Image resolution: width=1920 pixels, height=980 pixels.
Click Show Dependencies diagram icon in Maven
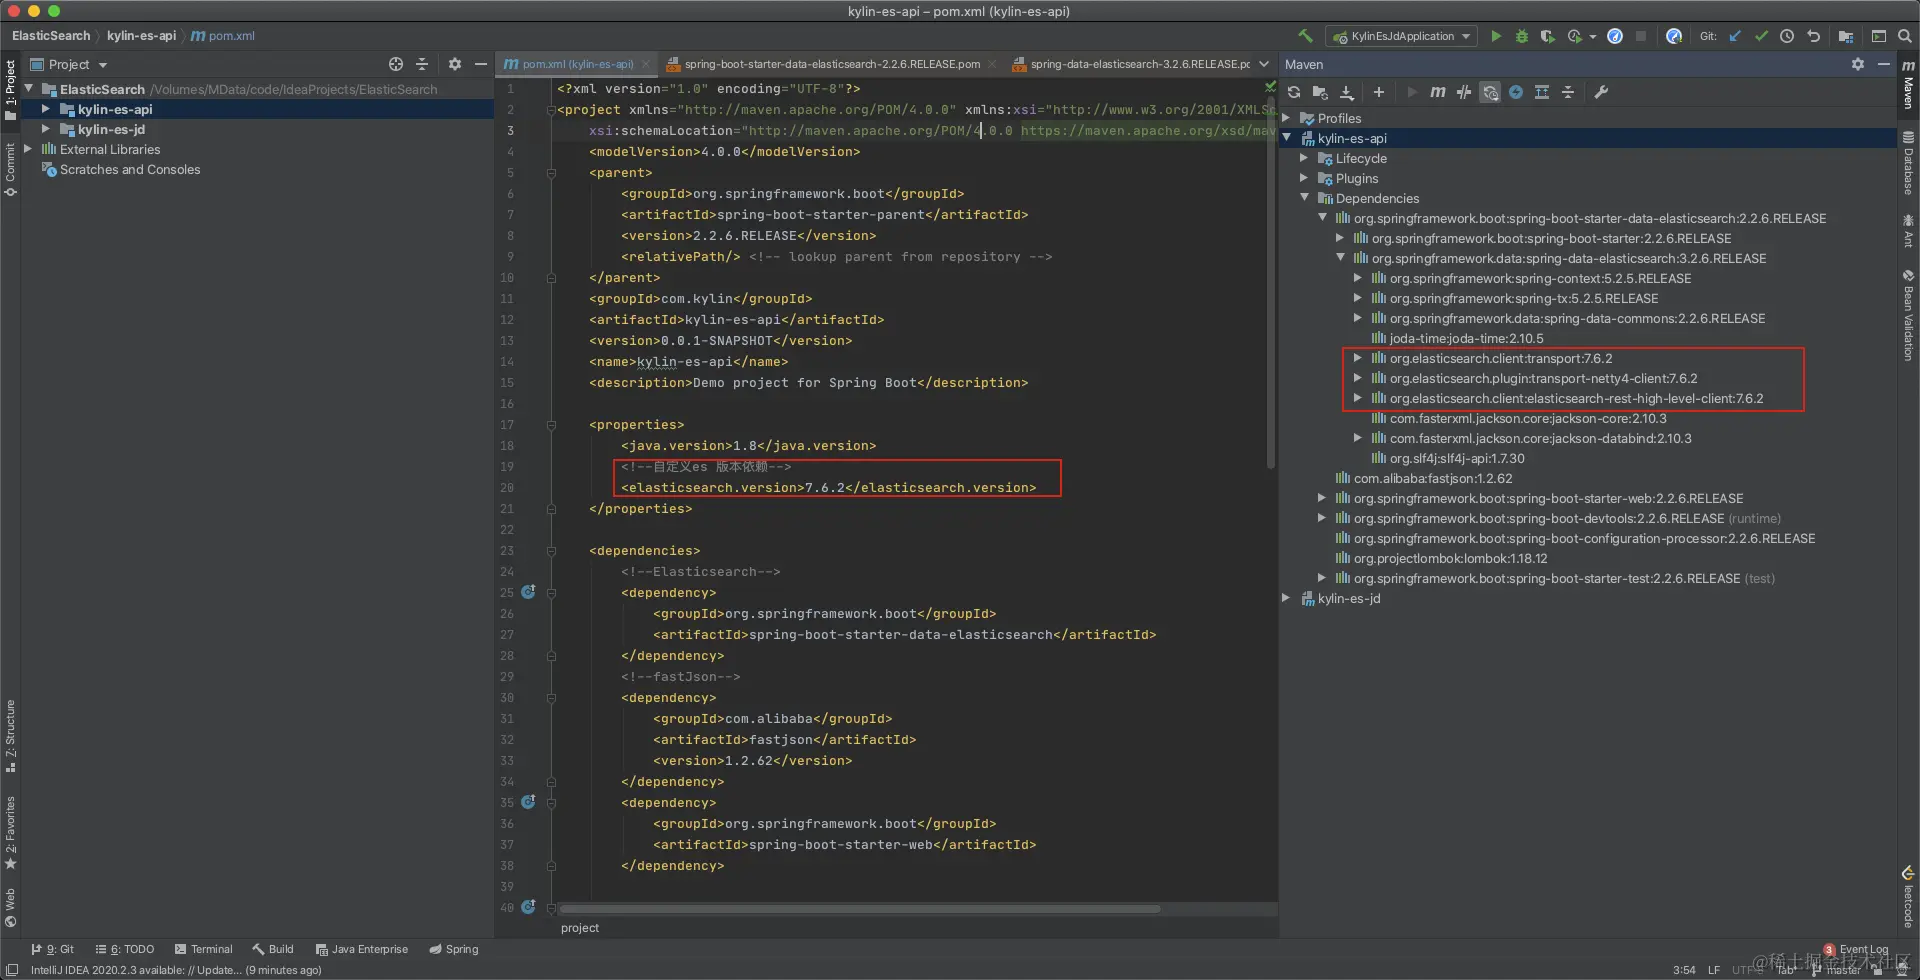click(1542, 92)
